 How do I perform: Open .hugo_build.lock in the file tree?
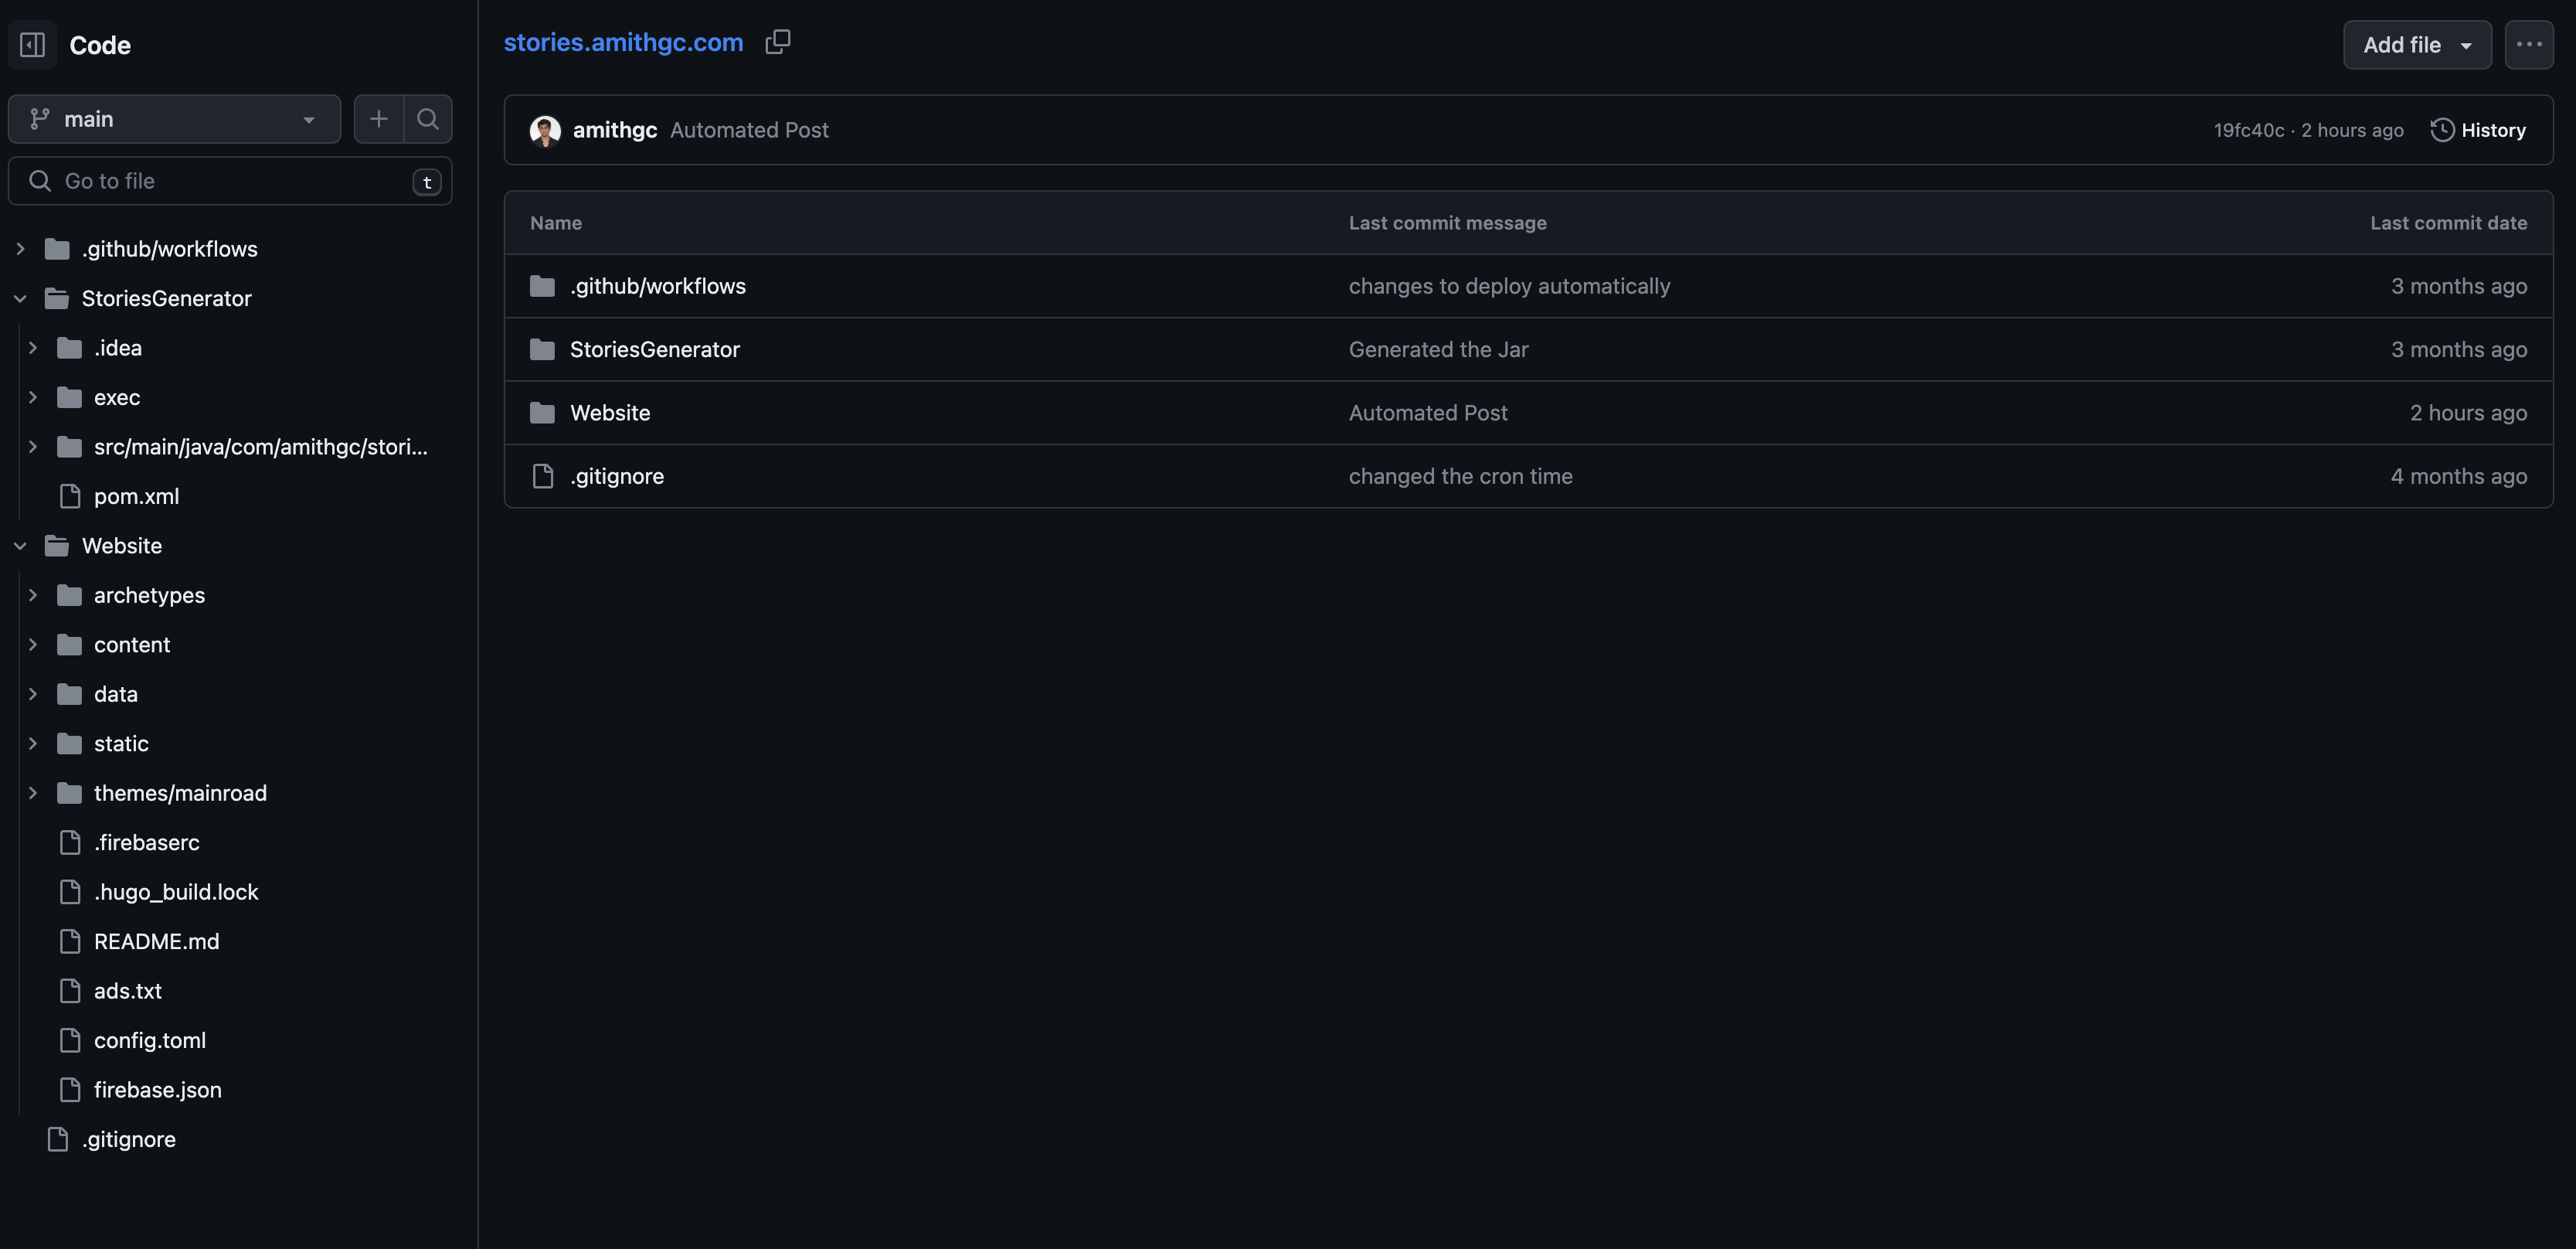coord(176,892)
